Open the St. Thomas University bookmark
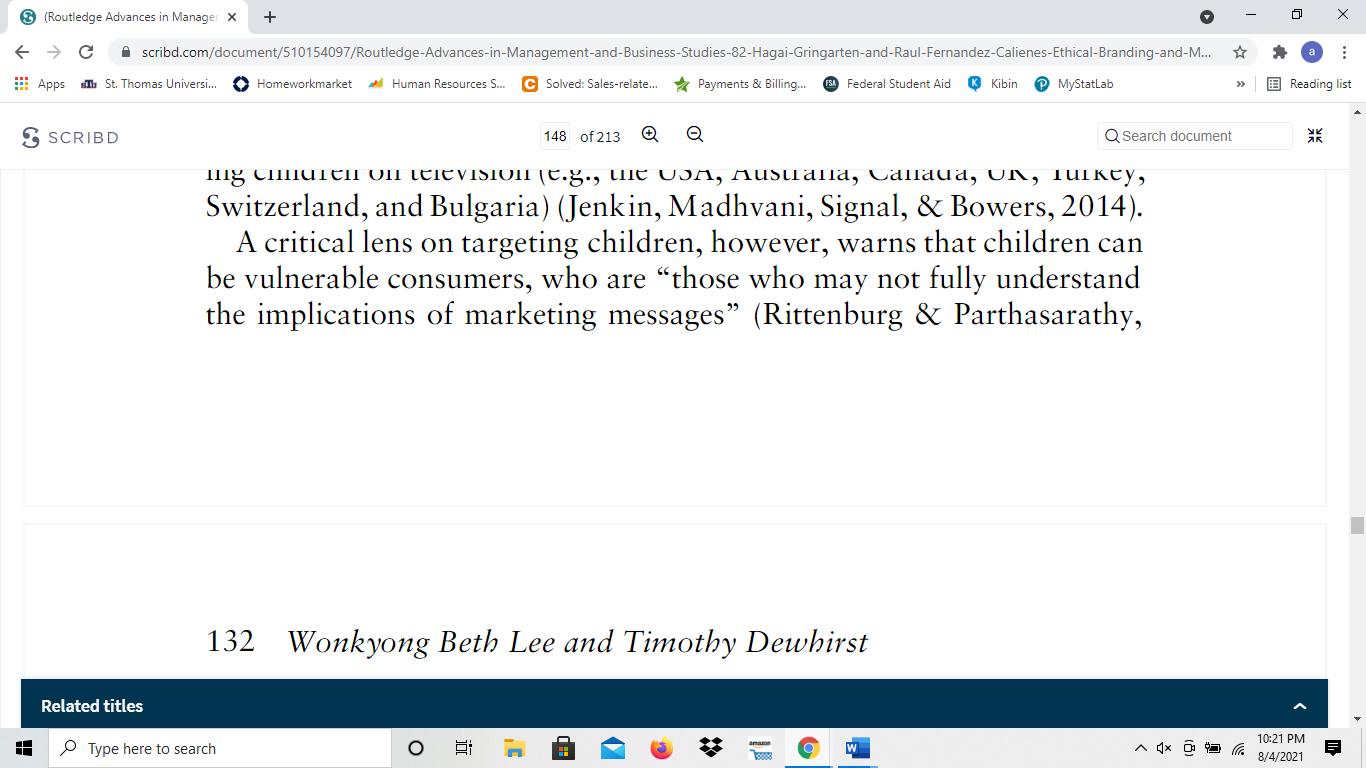 [x=148, y=84]
